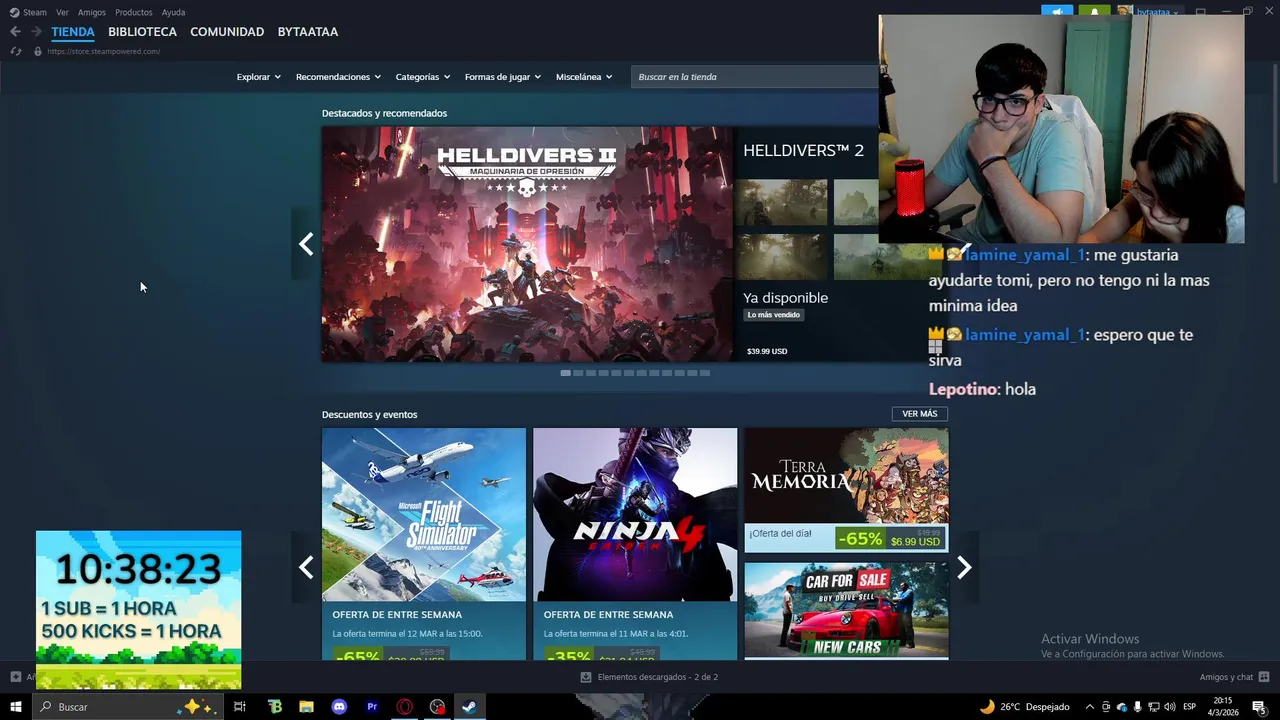1280x720 pixels.
Task: Select first carousel pagination dot
Action: coord(566,373)
